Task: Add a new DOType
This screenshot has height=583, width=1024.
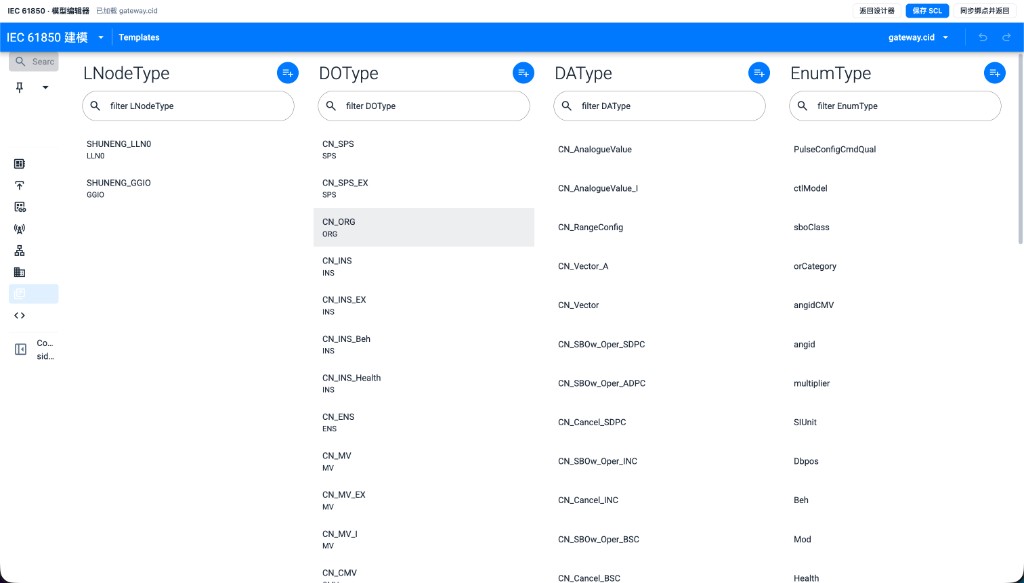Action: click(x=523, y=73)
